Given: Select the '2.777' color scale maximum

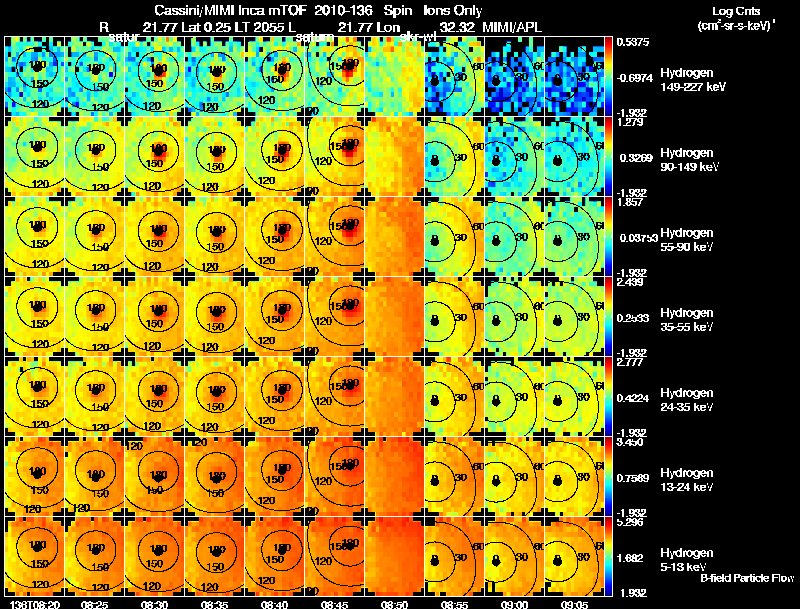Looking at the screenshot, I should click(630, 362).
